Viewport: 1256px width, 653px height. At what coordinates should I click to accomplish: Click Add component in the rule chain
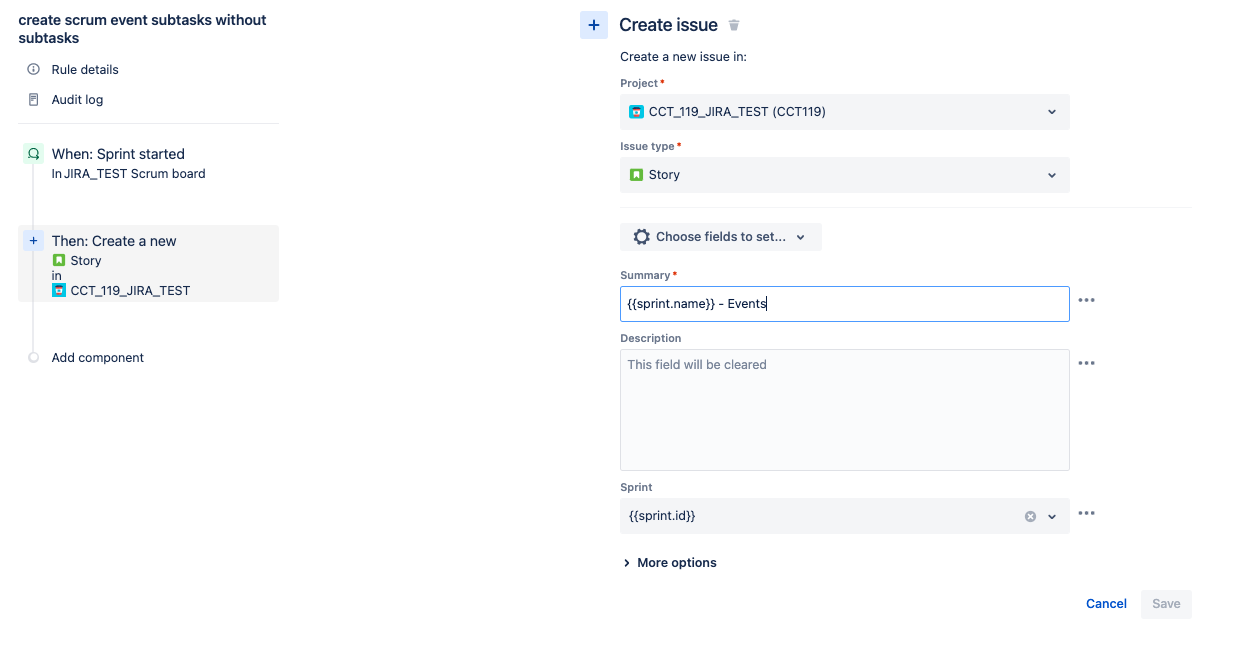pos(97,357)
